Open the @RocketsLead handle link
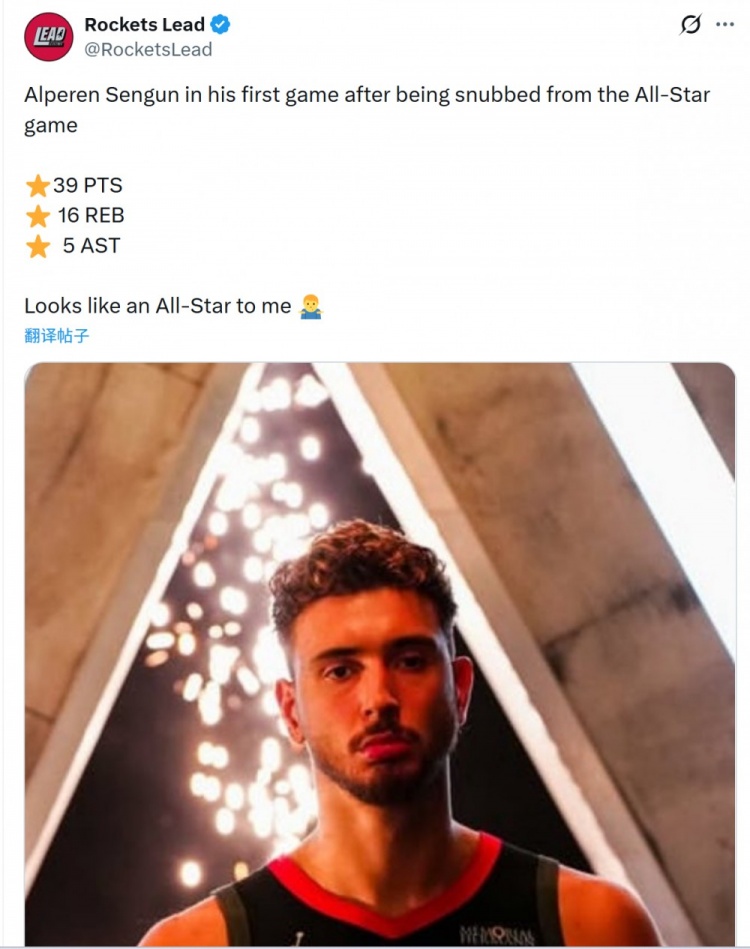750x949 pixels. click(x=148, y=50)
